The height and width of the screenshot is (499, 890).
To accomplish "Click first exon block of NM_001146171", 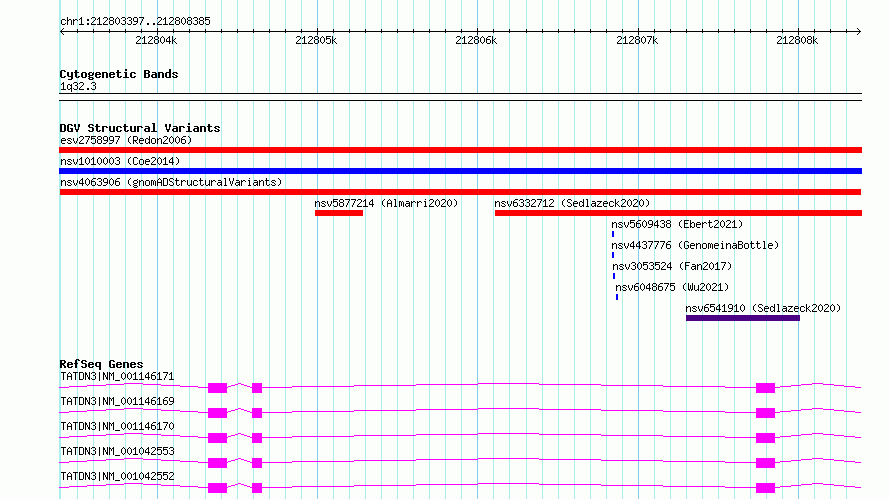I will [217, 388].
